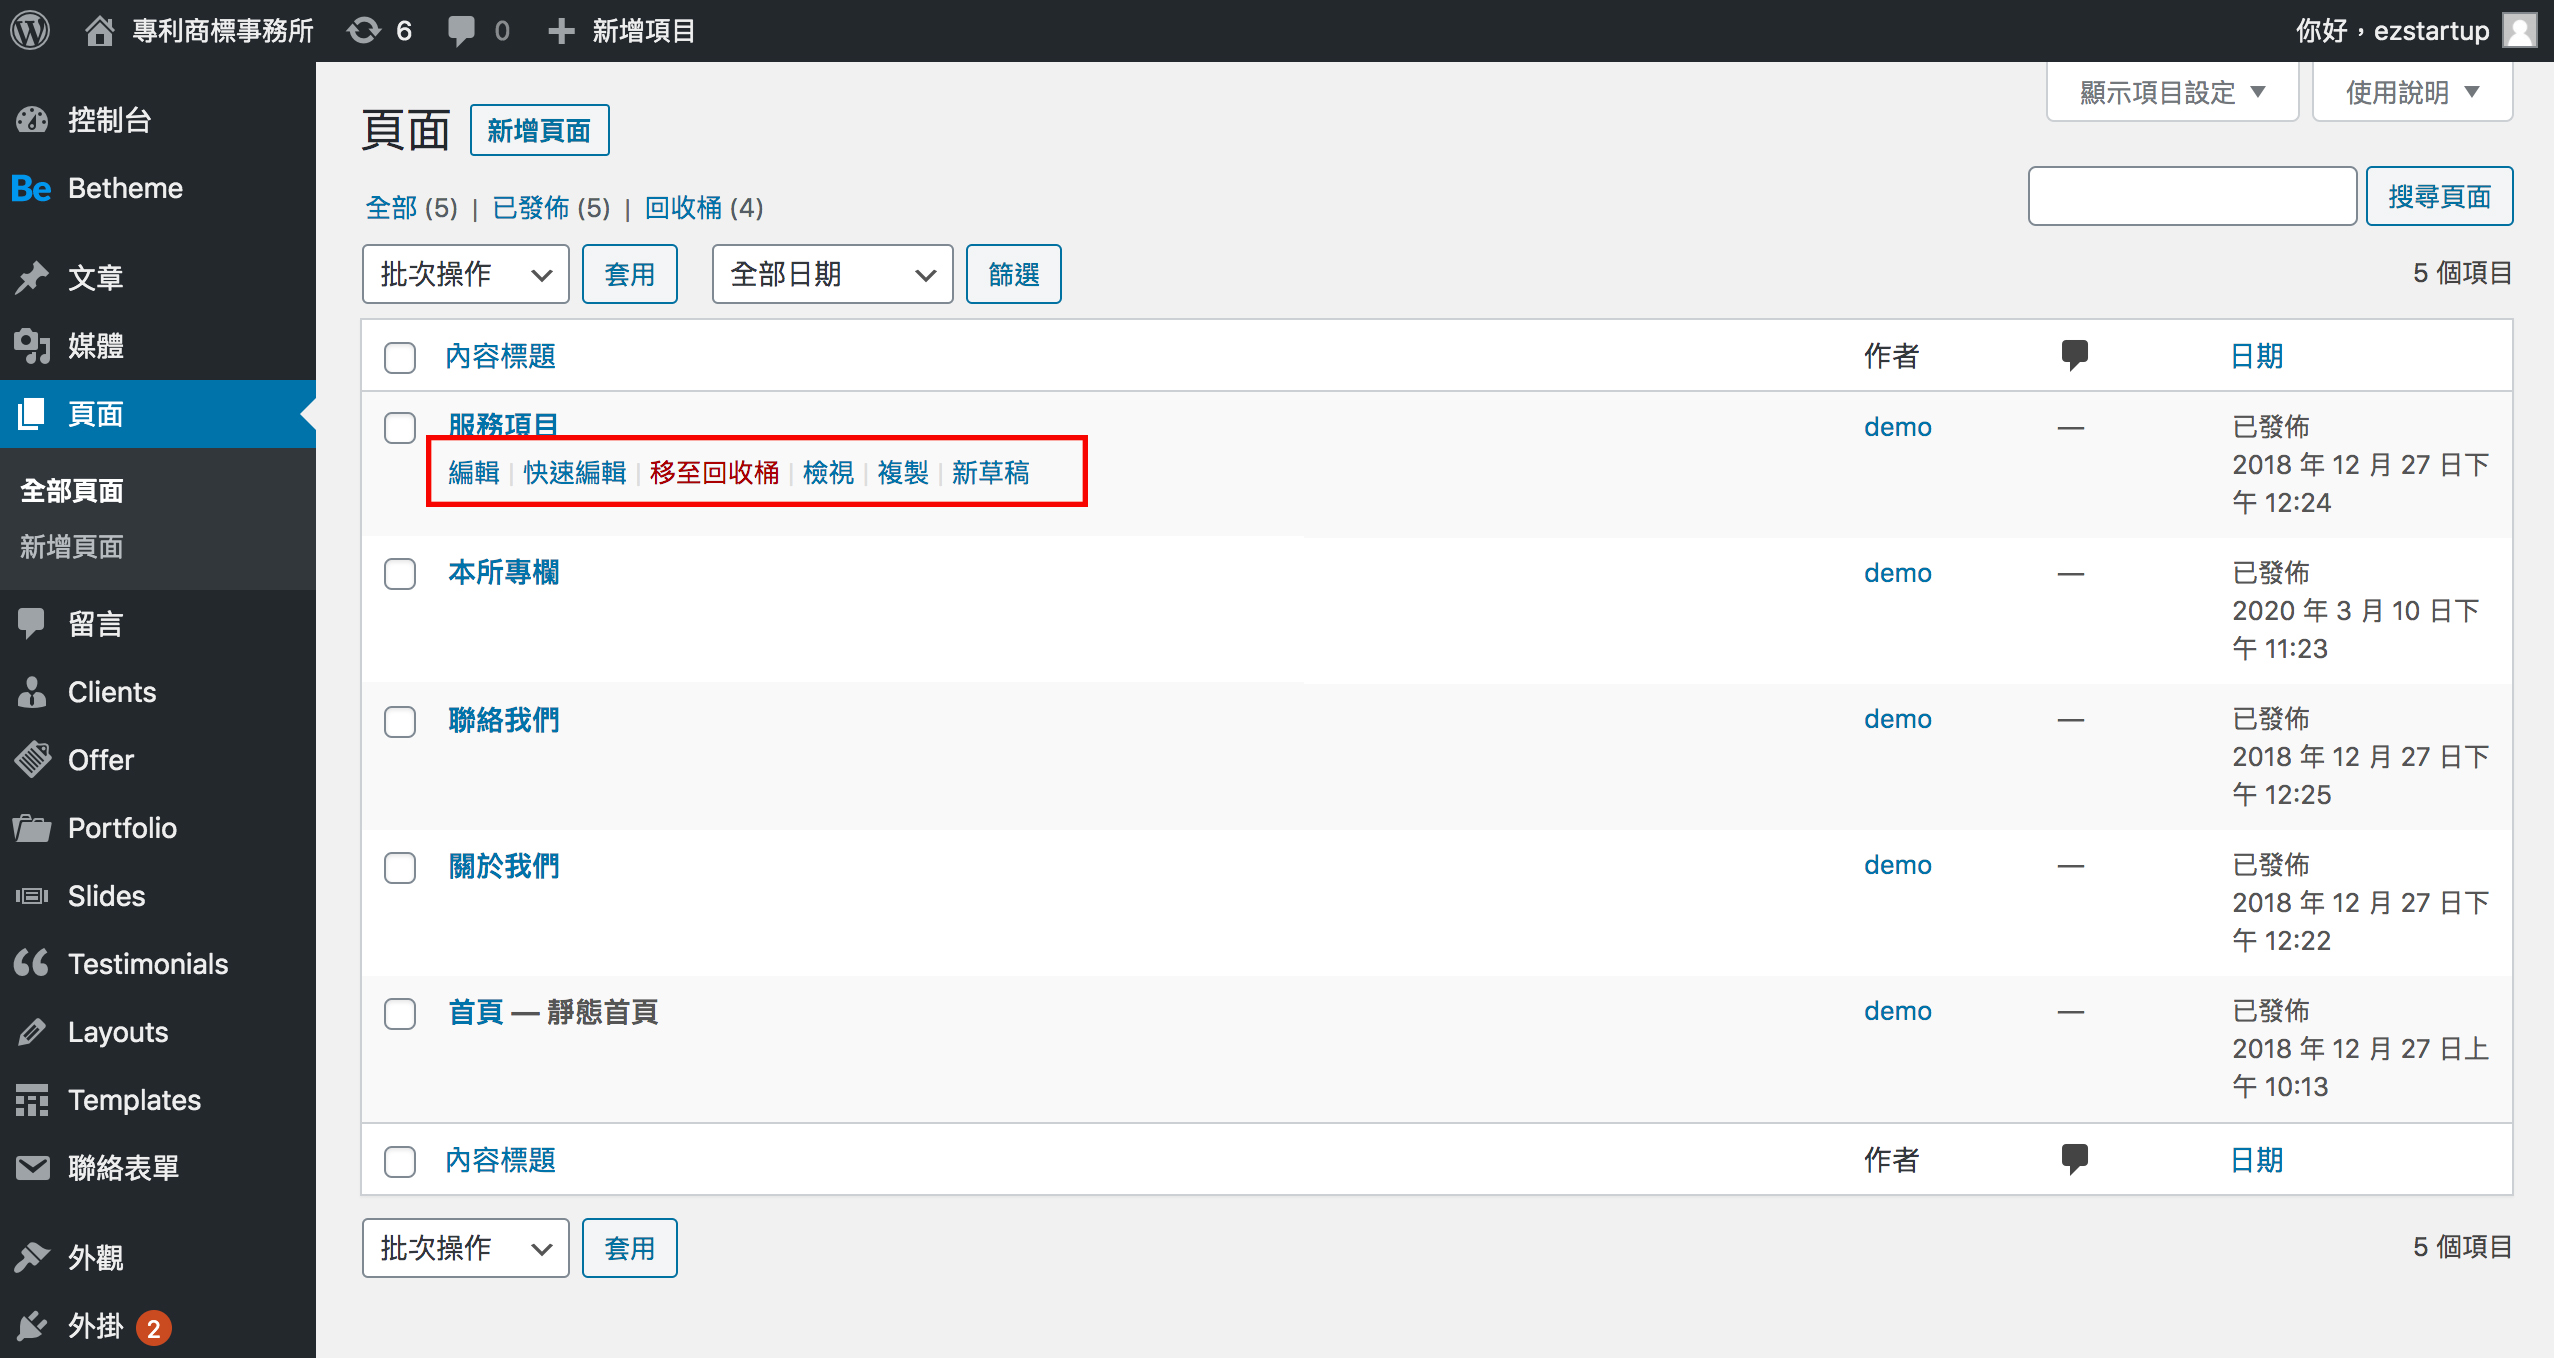Click the Betheme icon in the sidebar
The height and width of the screenshot is (1358, 2554).
click(x=31, y=188)
